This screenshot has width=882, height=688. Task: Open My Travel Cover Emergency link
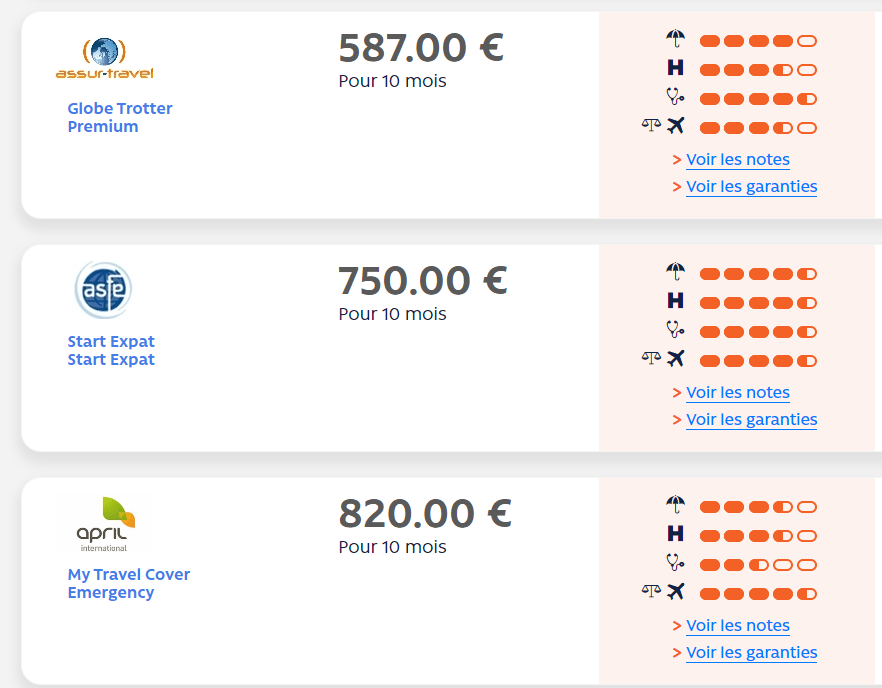128,583
